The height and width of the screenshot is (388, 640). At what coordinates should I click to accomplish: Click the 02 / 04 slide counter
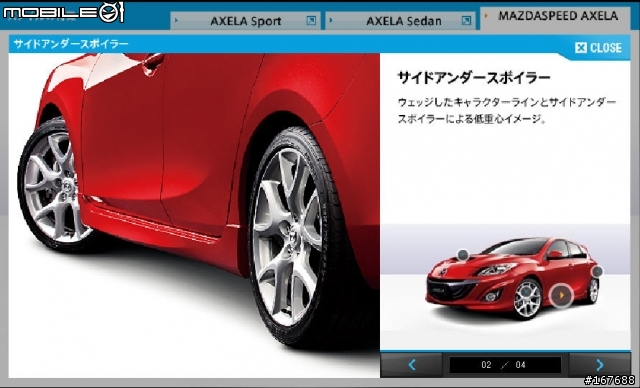click(505, 365)
